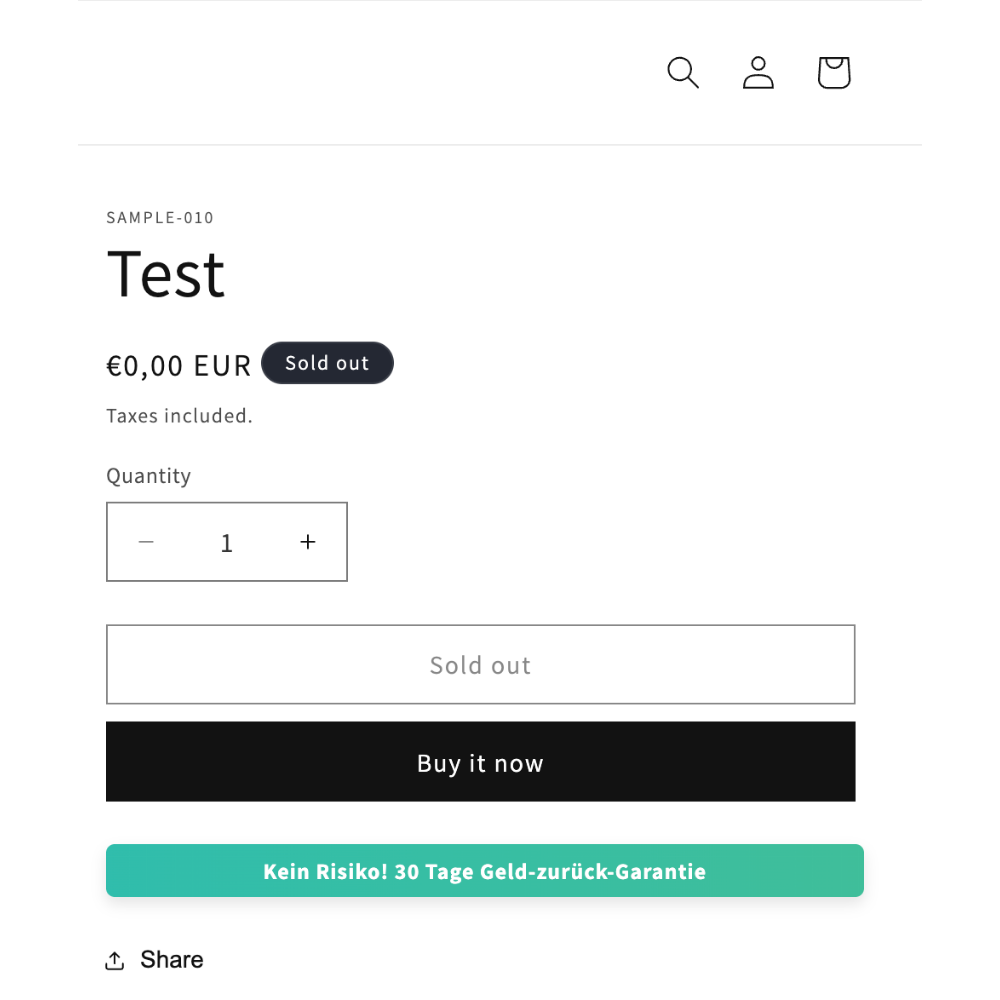Viewport: 1000px width, 1000px height.
Task: Click the black Buy it now button
Action: click(x=480, y=761)
